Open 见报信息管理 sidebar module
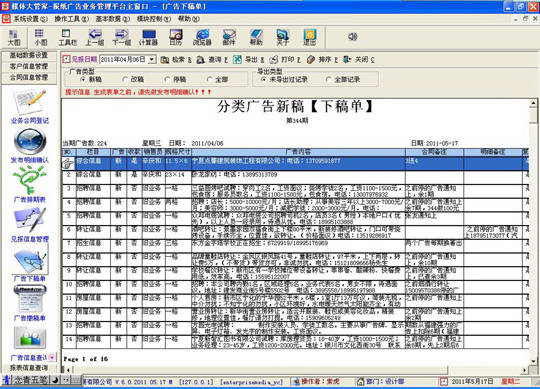 pyautogui.click(x=30, y=224)
